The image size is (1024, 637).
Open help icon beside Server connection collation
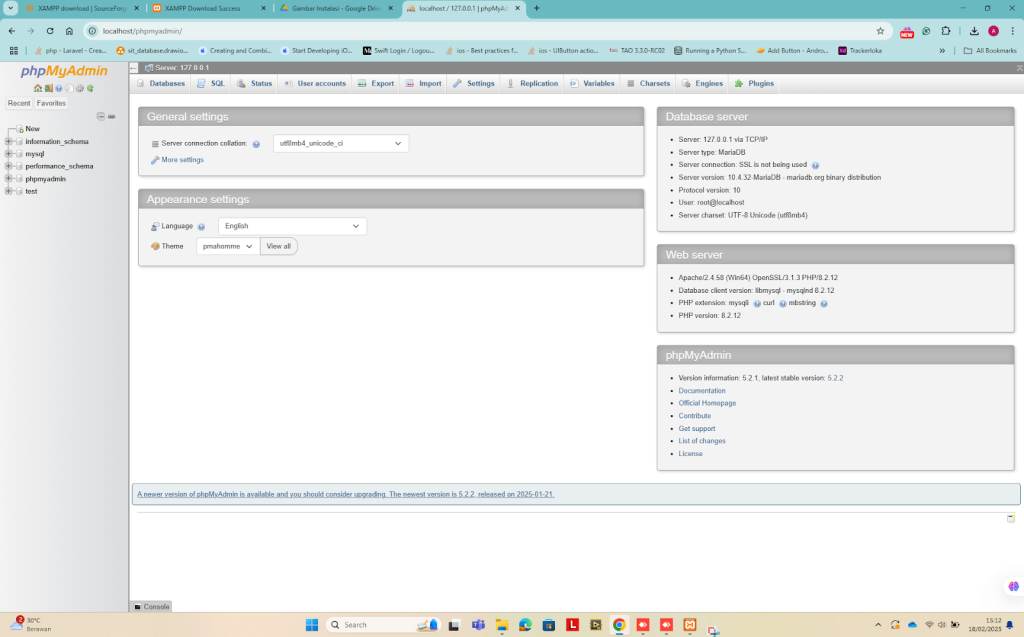256,144
